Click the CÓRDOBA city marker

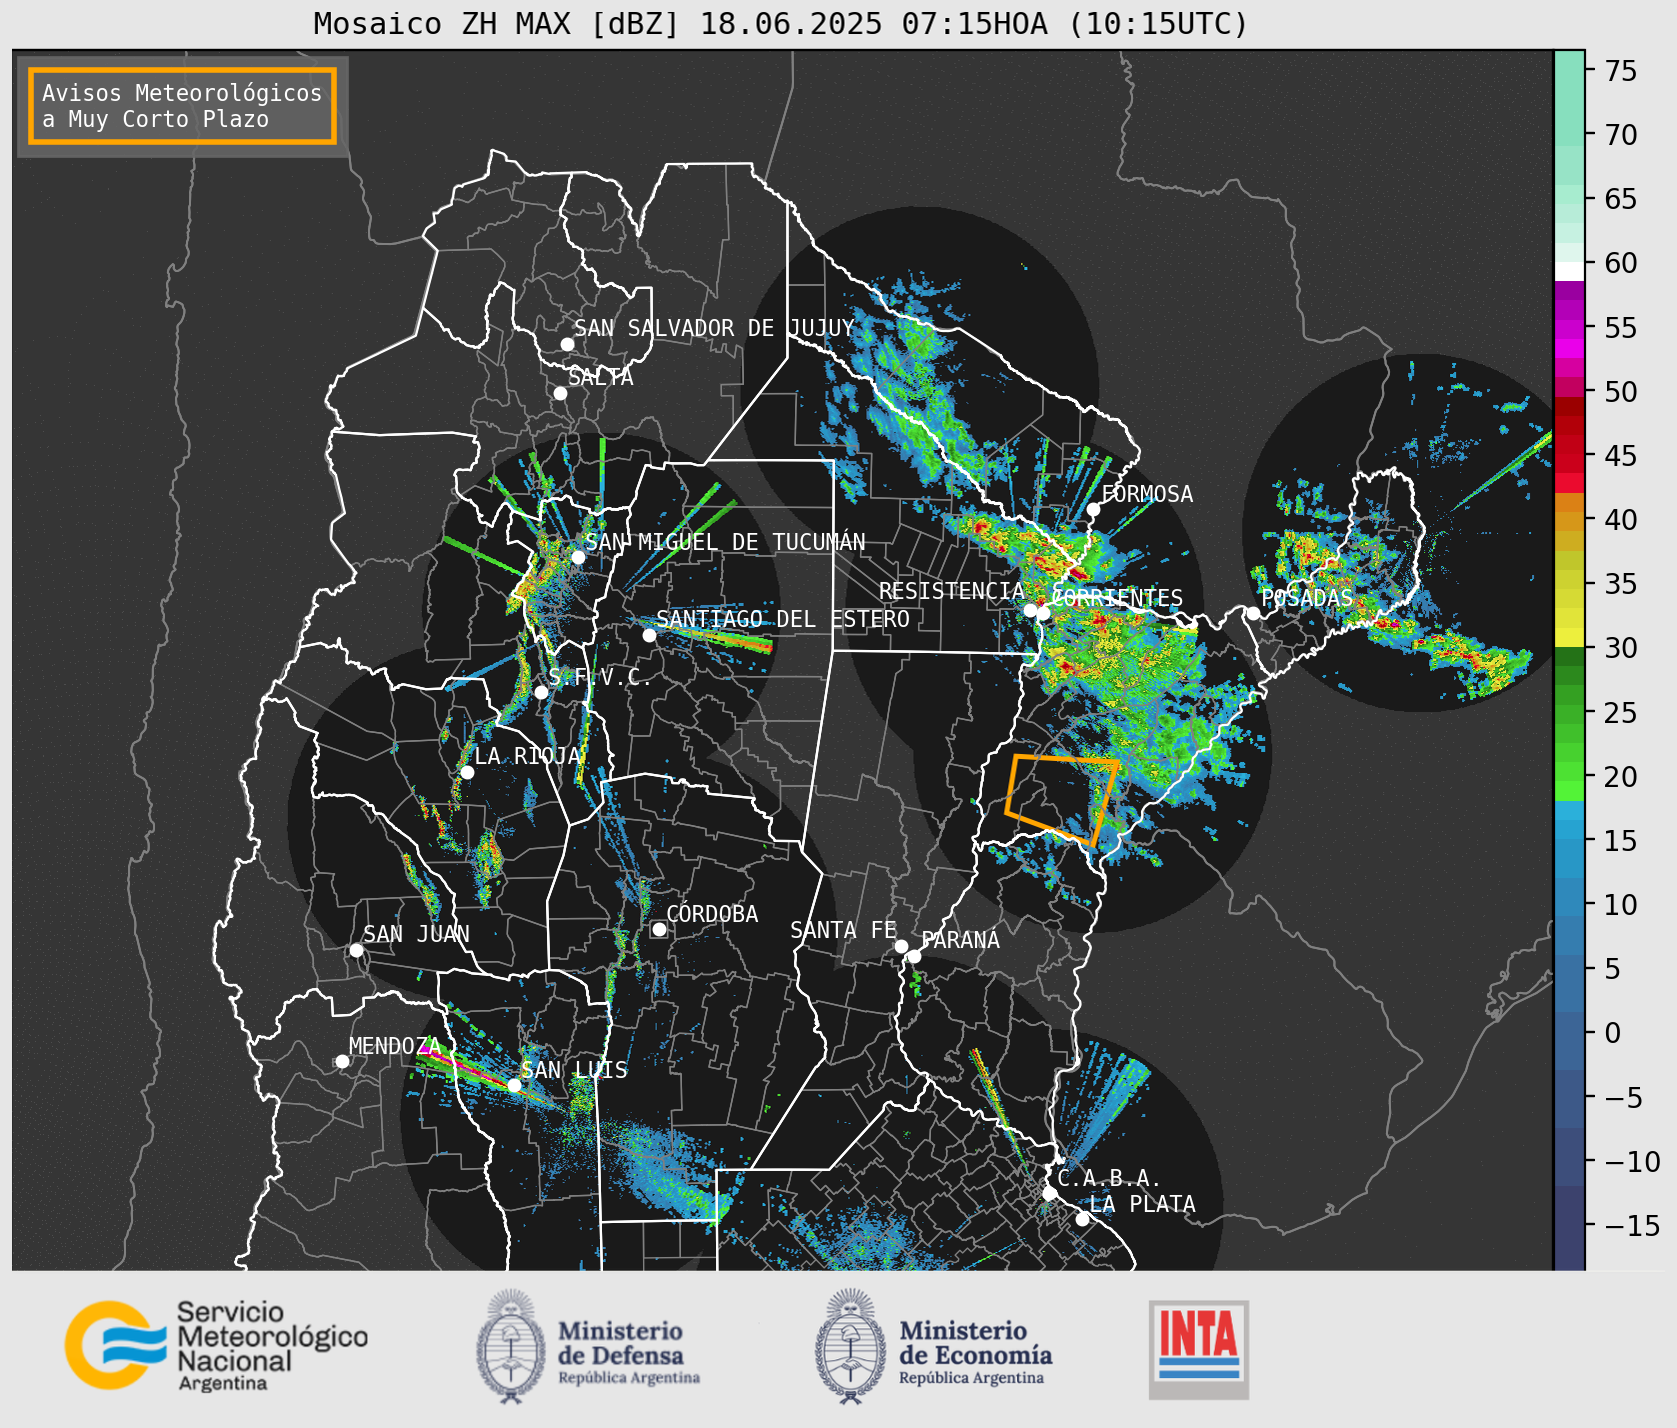(x=659, y=929)
